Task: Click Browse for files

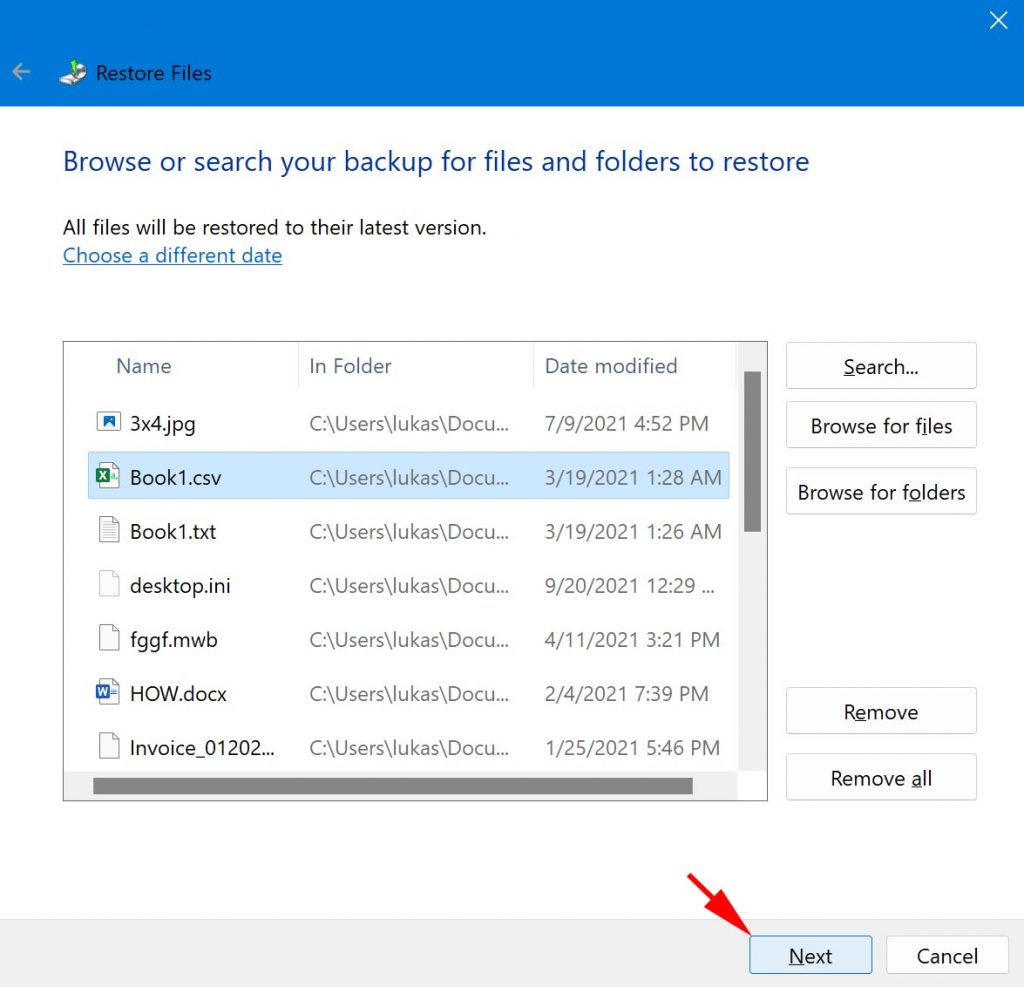Action: pyautogui.click(x=880, y=425)
